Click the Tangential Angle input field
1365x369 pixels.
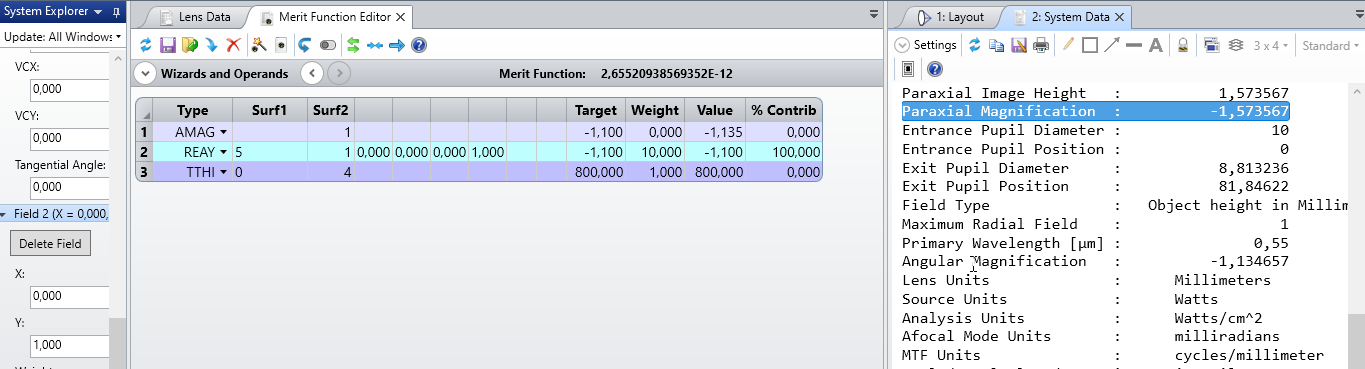69,186
